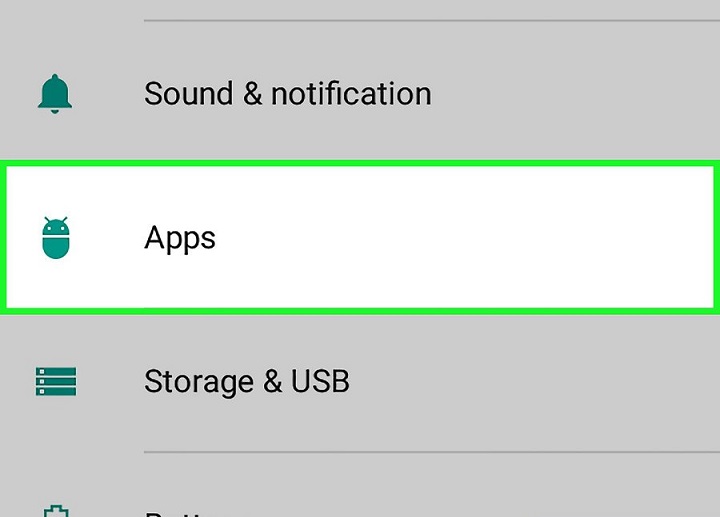Select the Storage & USB label
Image resolution: width=720 pixels, height=517 pixels.
[x=247, y=382]
